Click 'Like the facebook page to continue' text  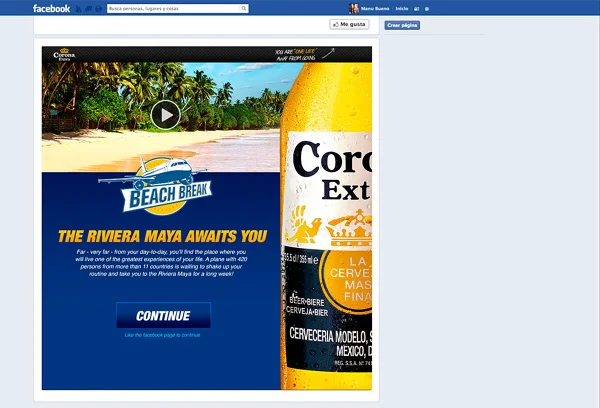pos(162,335)
